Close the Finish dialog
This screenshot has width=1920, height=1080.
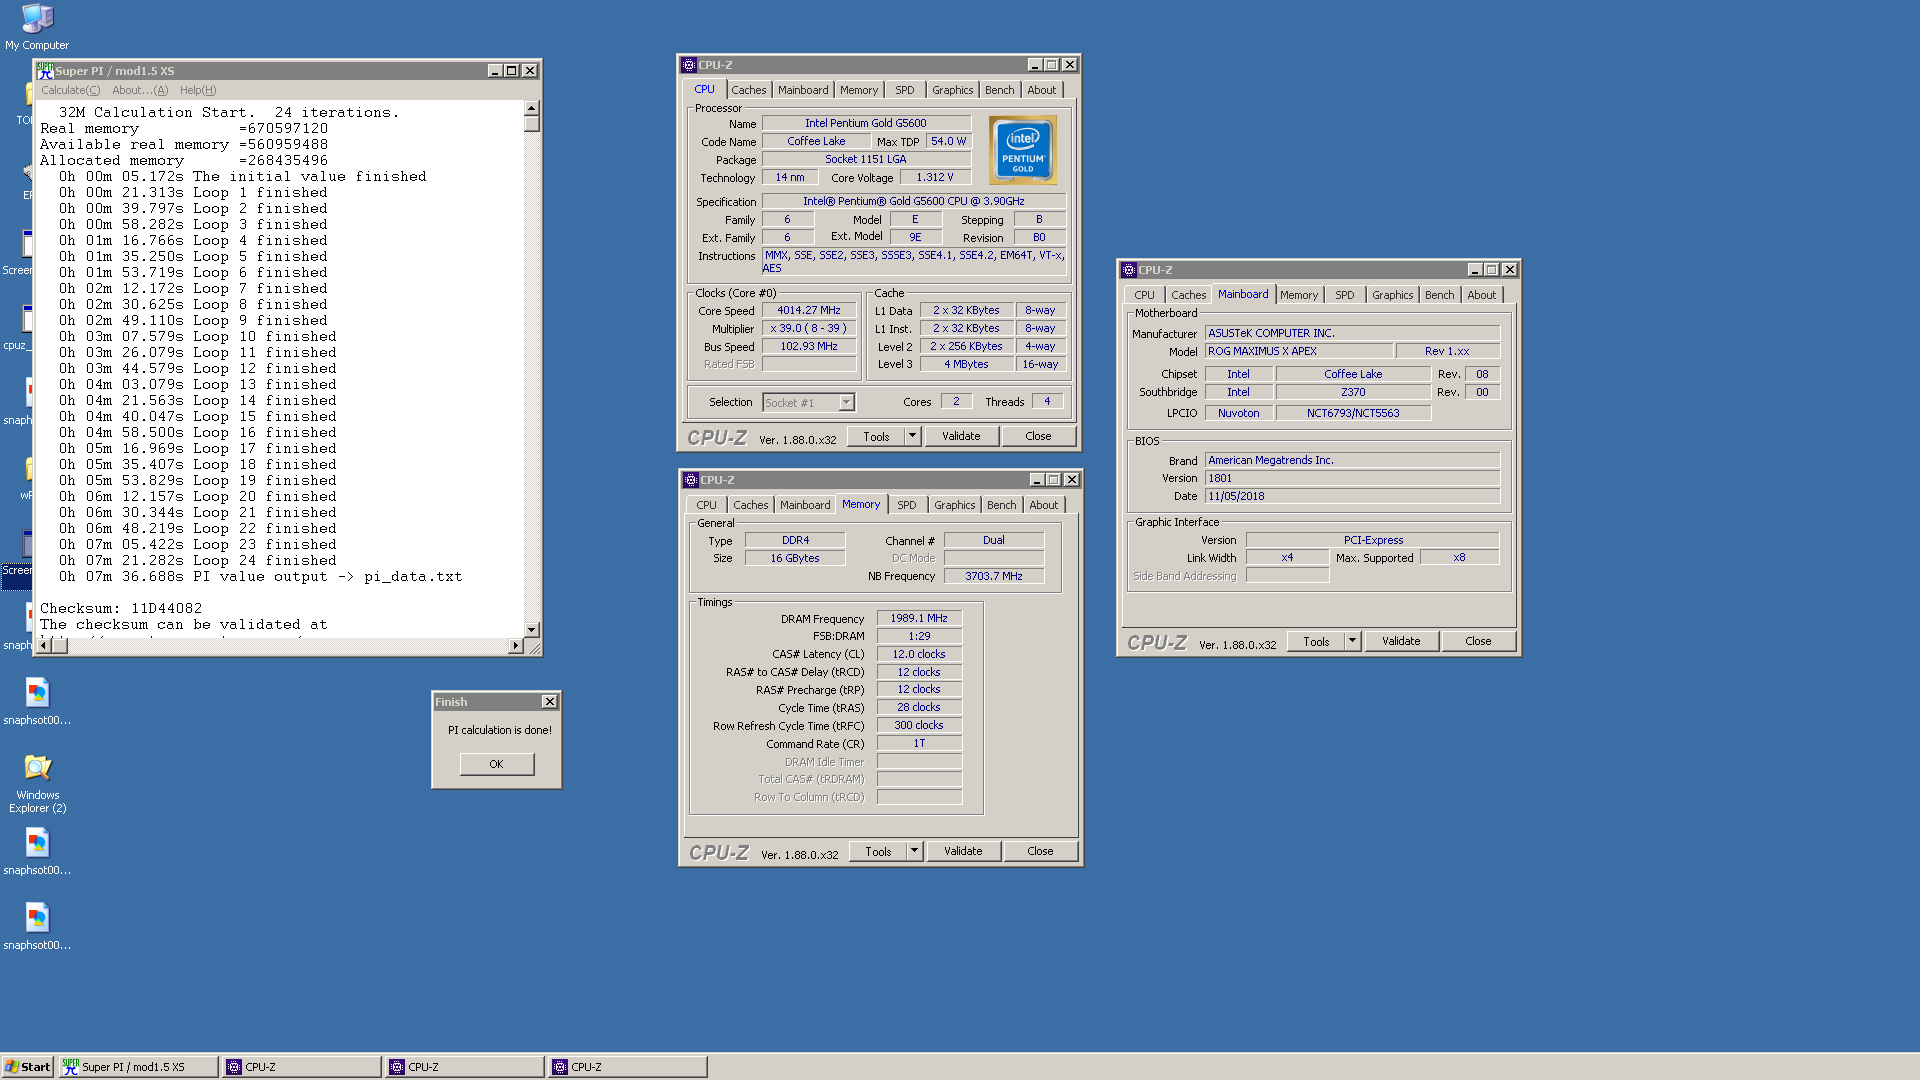click(549, 702)
